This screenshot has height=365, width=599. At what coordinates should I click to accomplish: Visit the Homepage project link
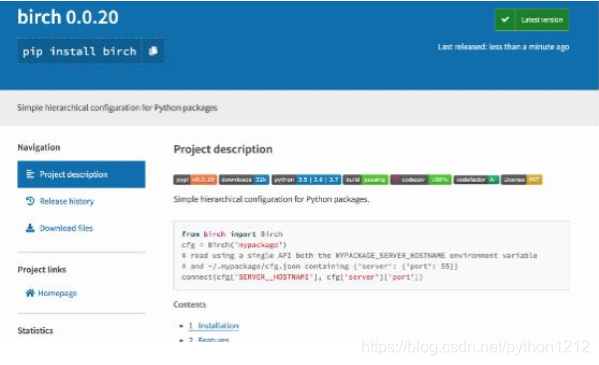tap(57, 293)
